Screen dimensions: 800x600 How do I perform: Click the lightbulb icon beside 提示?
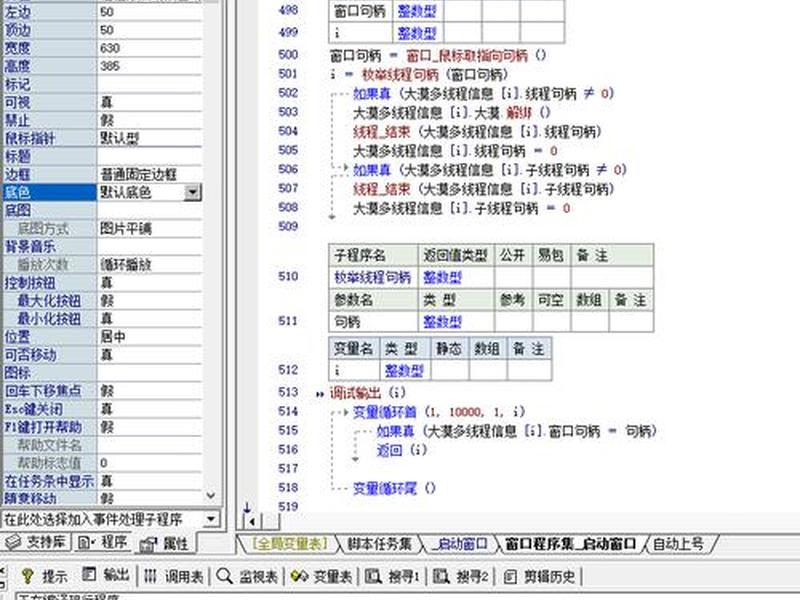28,576
